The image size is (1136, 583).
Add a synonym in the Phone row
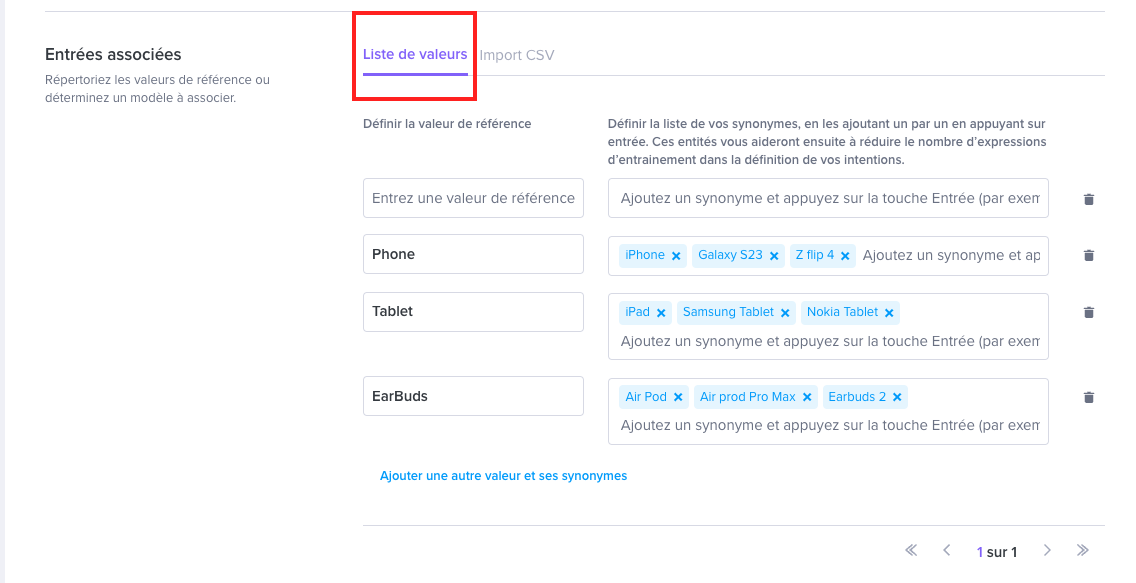click(x=951, y=255)
